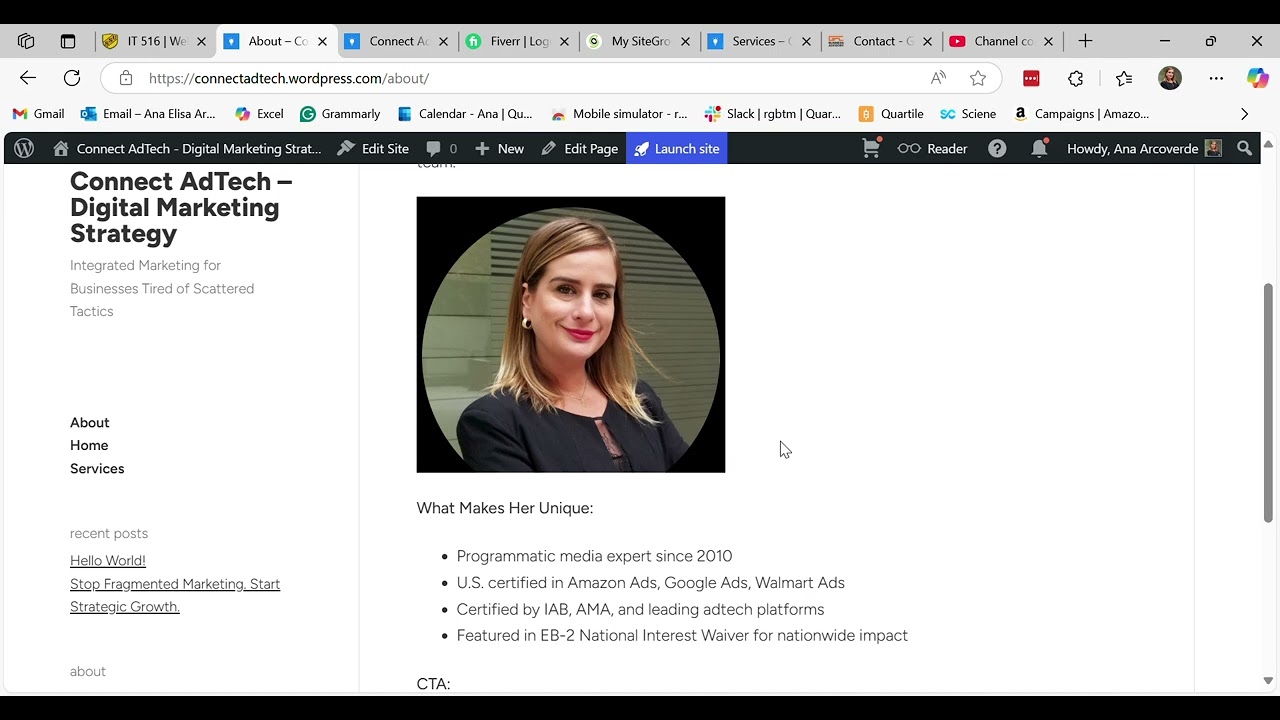Click the browser Back arrow
Screen dimensions: 1280x720
28,78
